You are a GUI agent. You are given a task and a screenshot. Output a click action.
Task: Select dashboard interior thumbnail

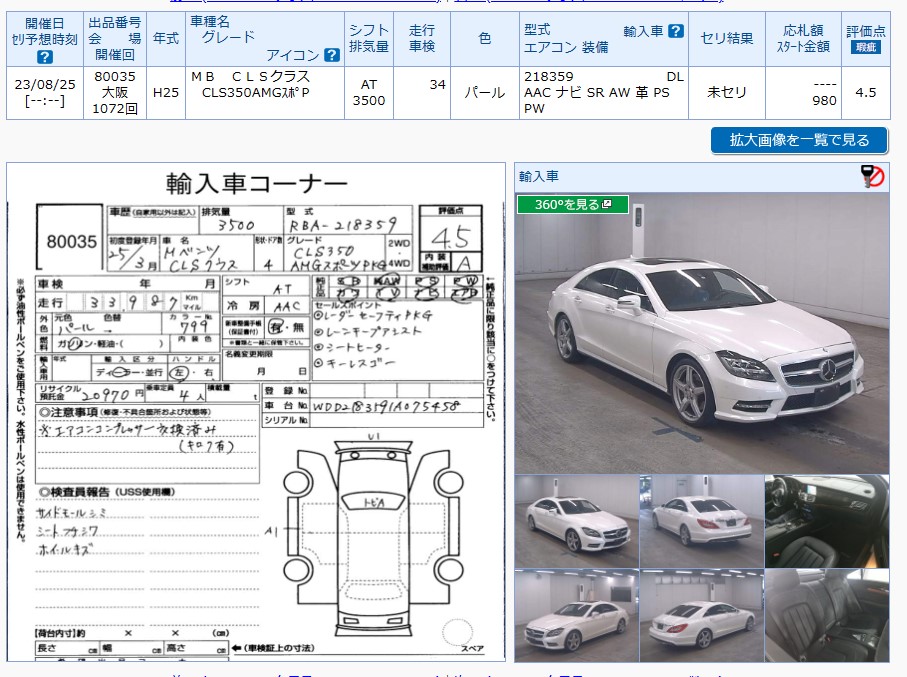point(827,521)
